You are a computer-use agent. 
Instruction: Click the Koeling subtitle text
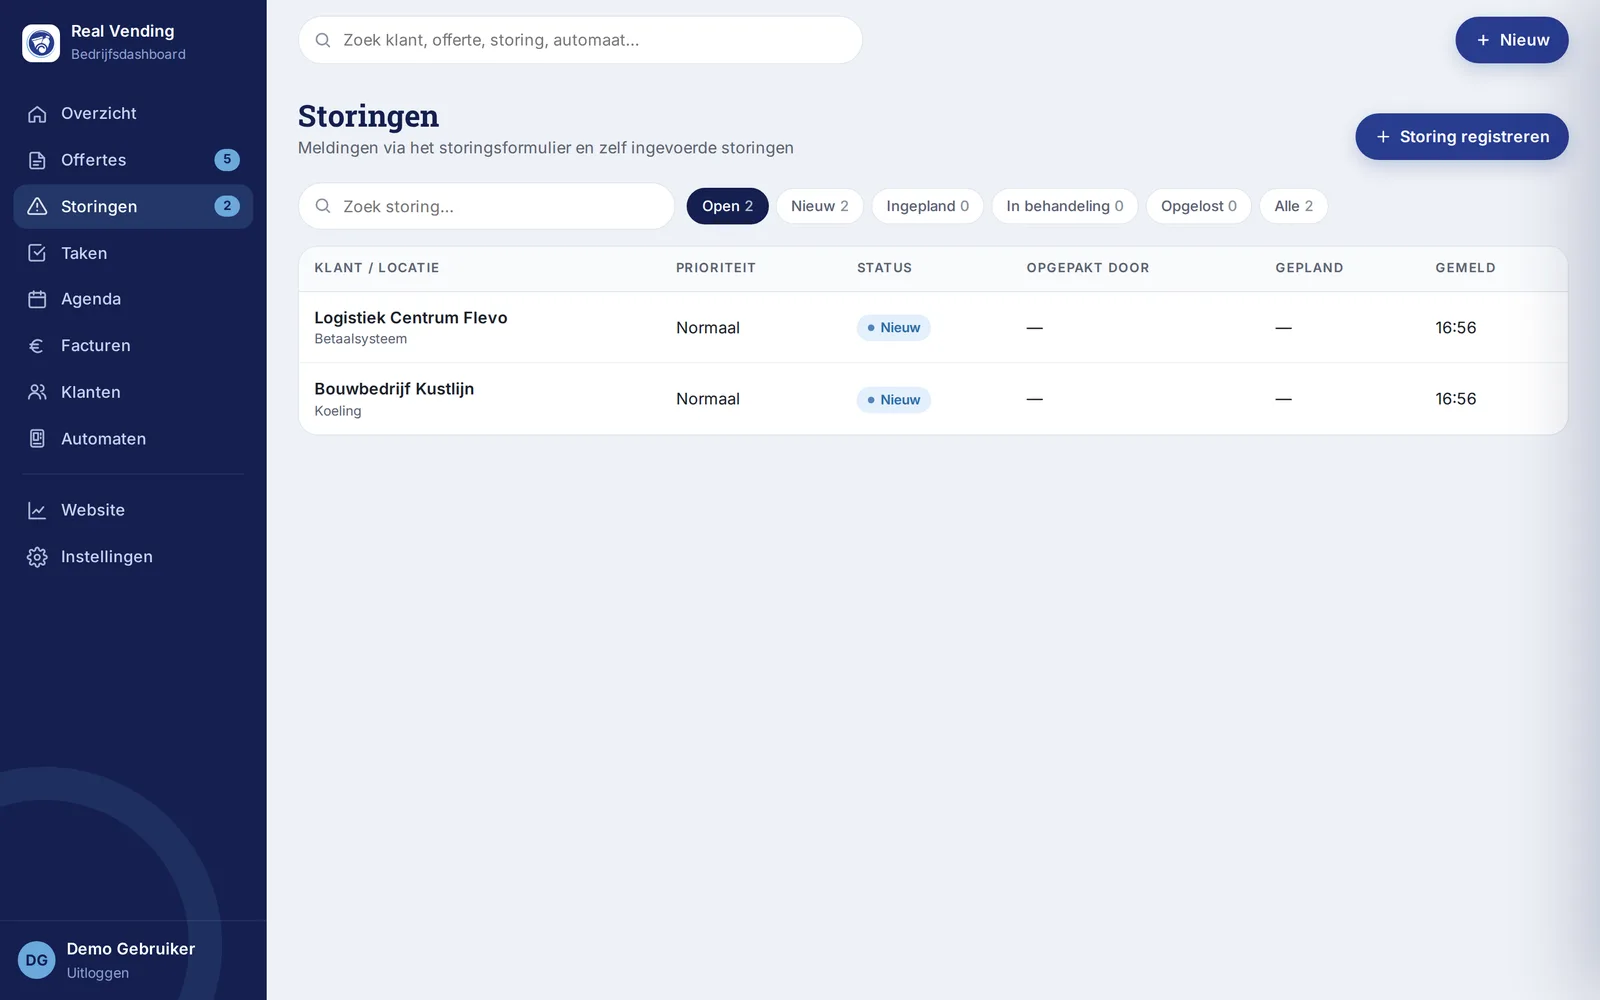pyautogui.click(x=338, y=411)
